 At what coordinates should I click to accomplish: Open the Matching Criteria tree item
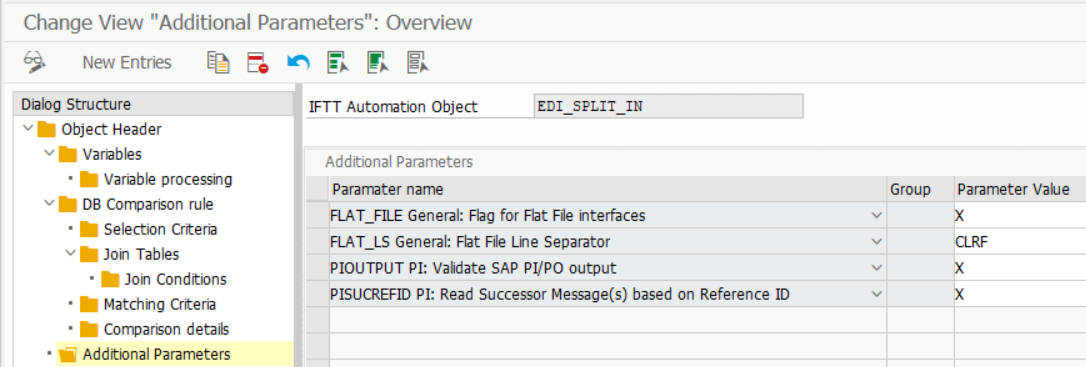pos(159,304)
